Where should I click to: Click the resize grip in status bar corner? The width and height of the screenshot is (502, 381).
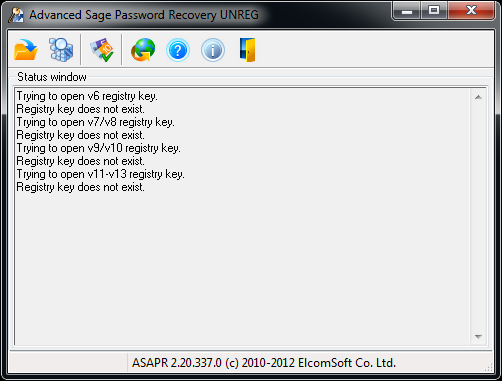488,367
